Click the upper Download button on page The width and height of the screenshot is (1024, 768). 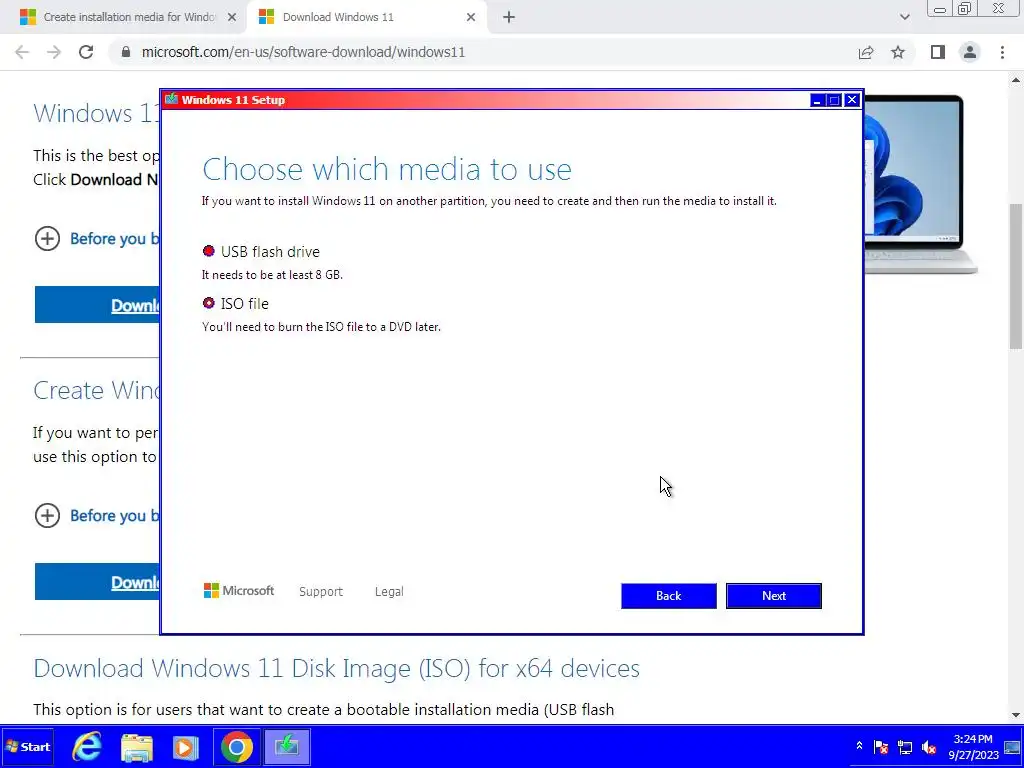97,304
